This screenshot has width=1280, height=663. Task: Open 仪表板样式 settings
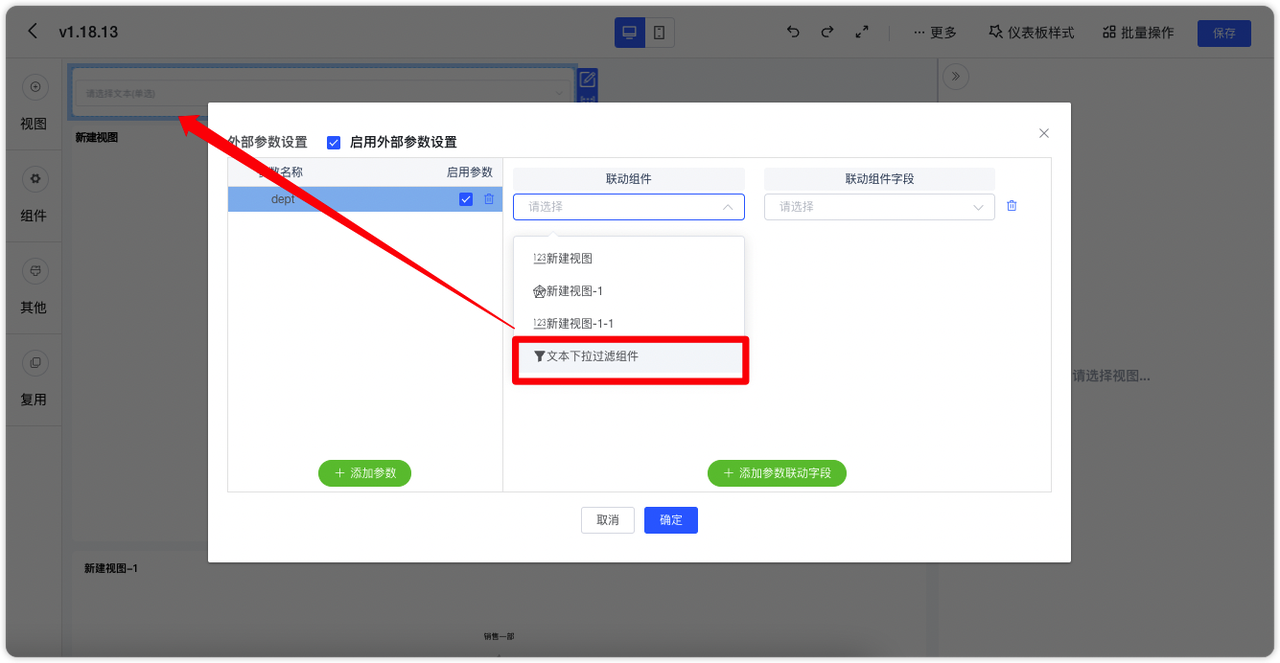(1031, 32)
